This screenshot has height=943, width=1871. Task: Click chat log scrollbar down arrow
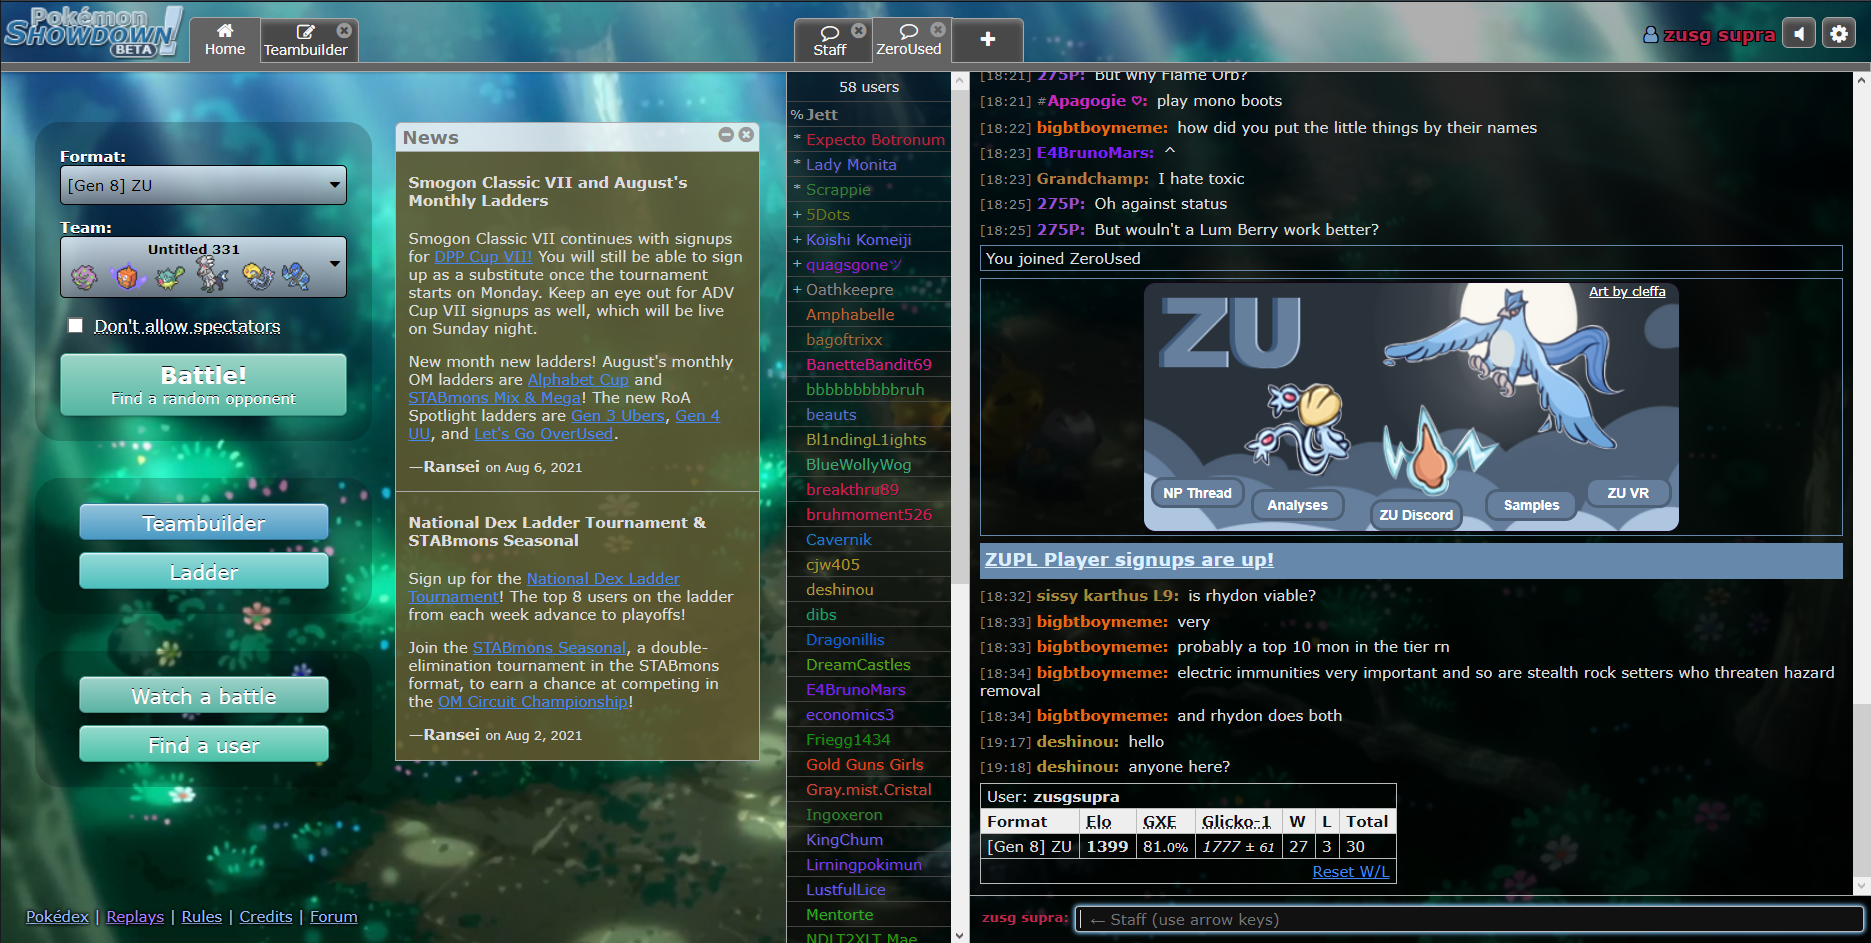click(x=1861, y=886)
